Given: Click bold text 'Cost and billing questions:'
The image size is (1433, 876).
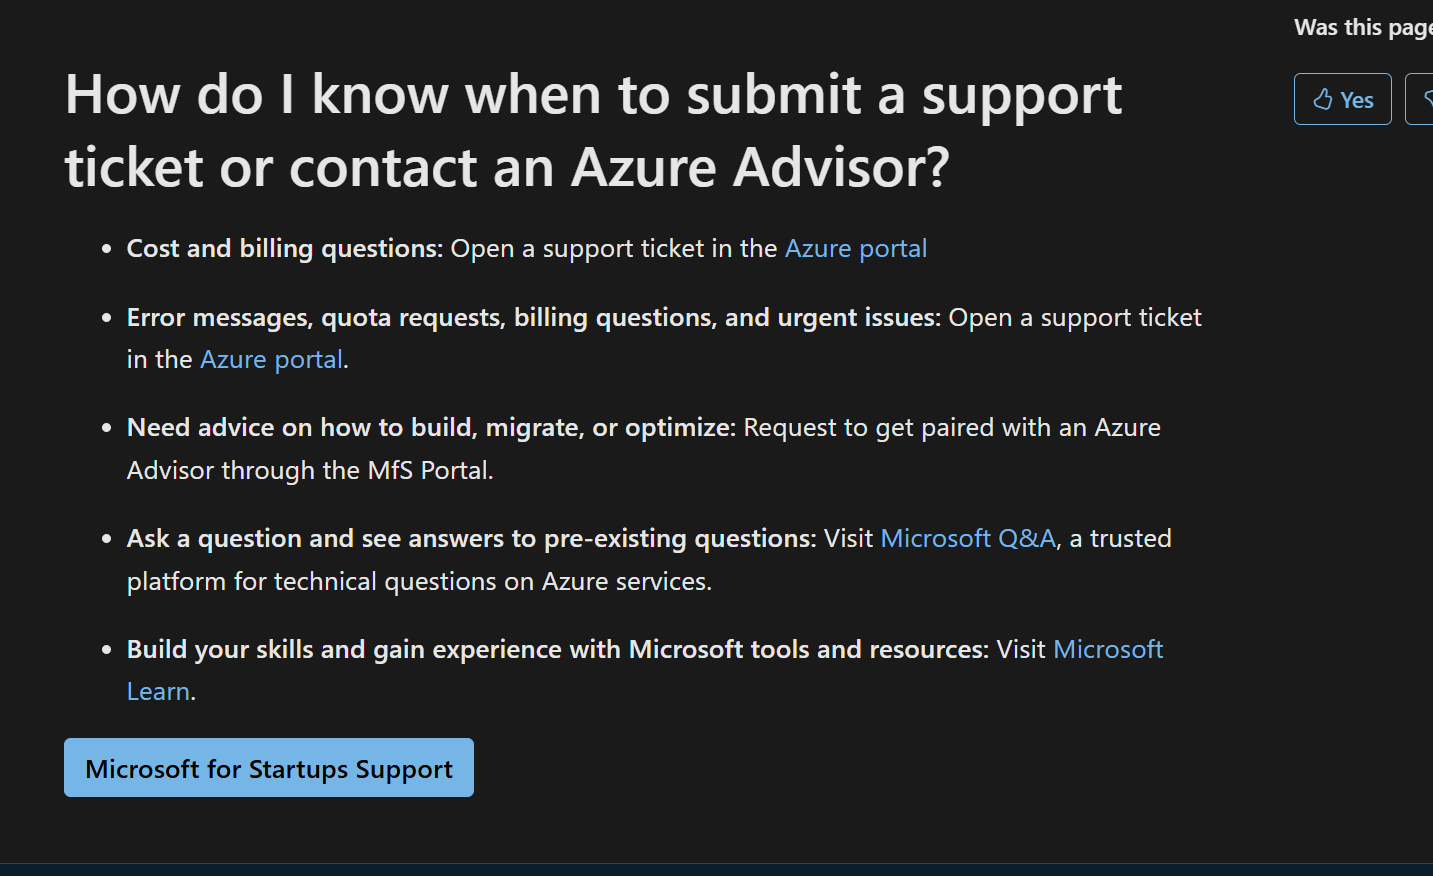Looking at the screenshot, I should coord(284,248).
